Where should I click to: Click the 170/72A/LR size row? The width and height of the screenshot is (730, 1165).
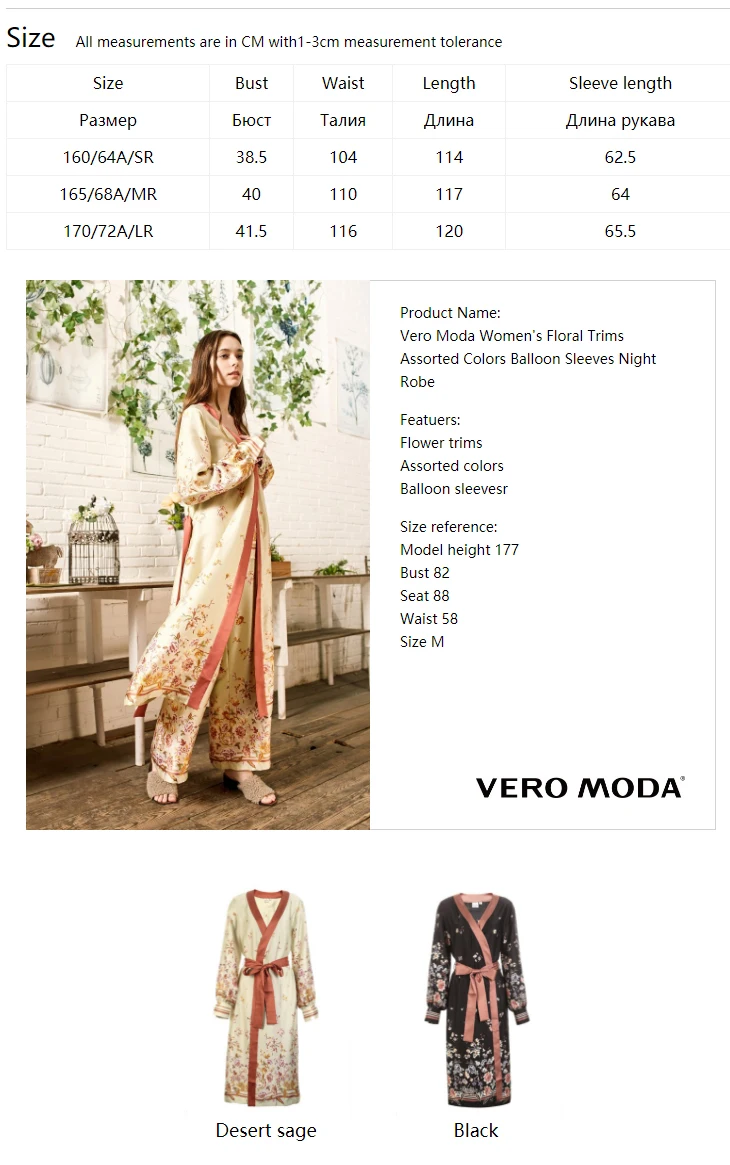368,231
